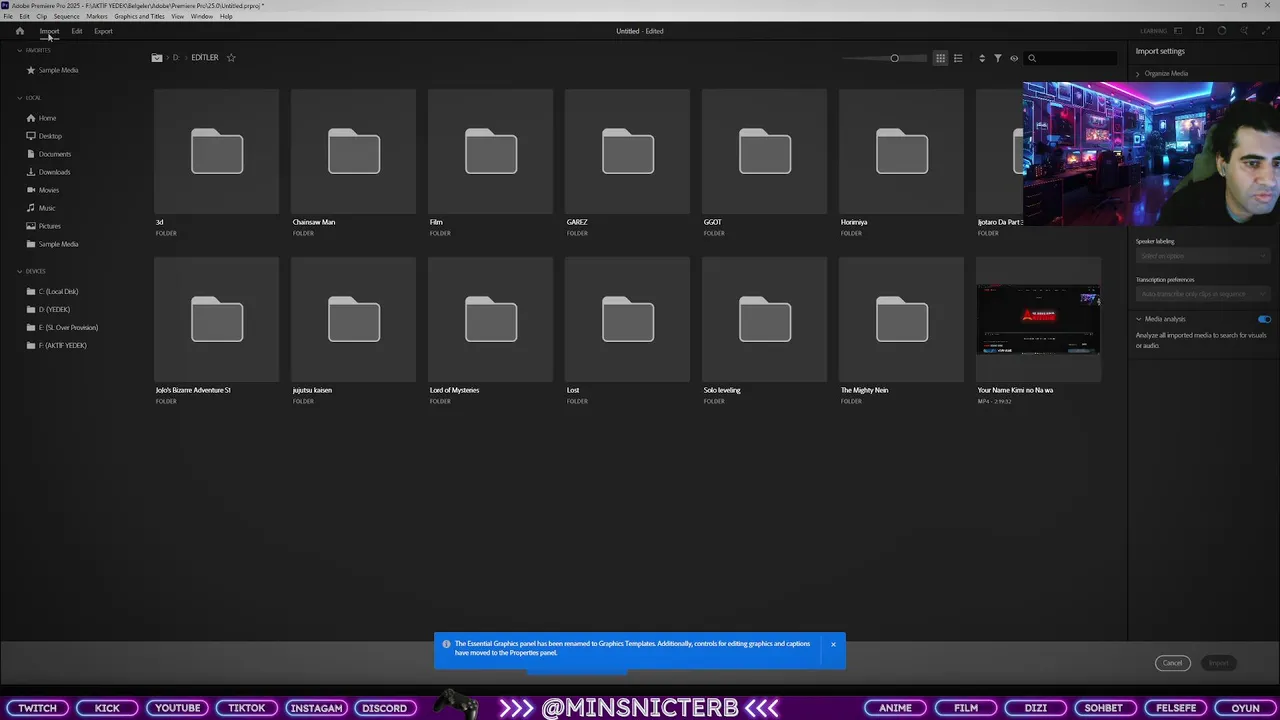The height and width of the screenshot is (720, 1280).
Task: Click the Cancel button
Action: pos(1172,663)
